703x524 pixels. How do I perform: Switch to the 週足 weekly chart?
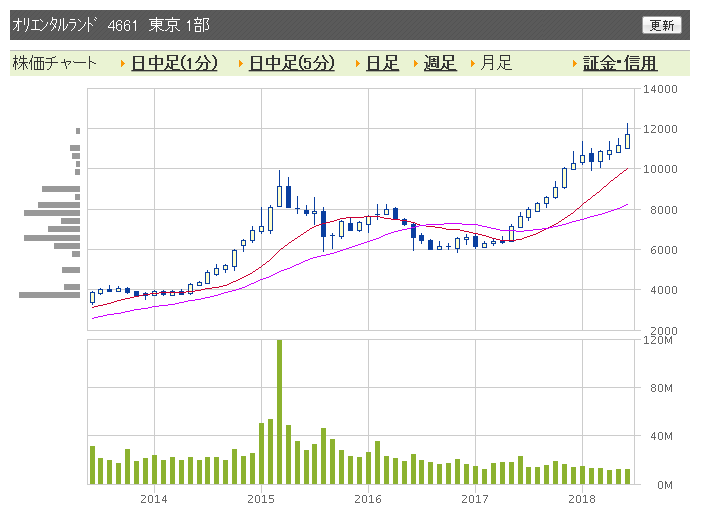(440, 63)
